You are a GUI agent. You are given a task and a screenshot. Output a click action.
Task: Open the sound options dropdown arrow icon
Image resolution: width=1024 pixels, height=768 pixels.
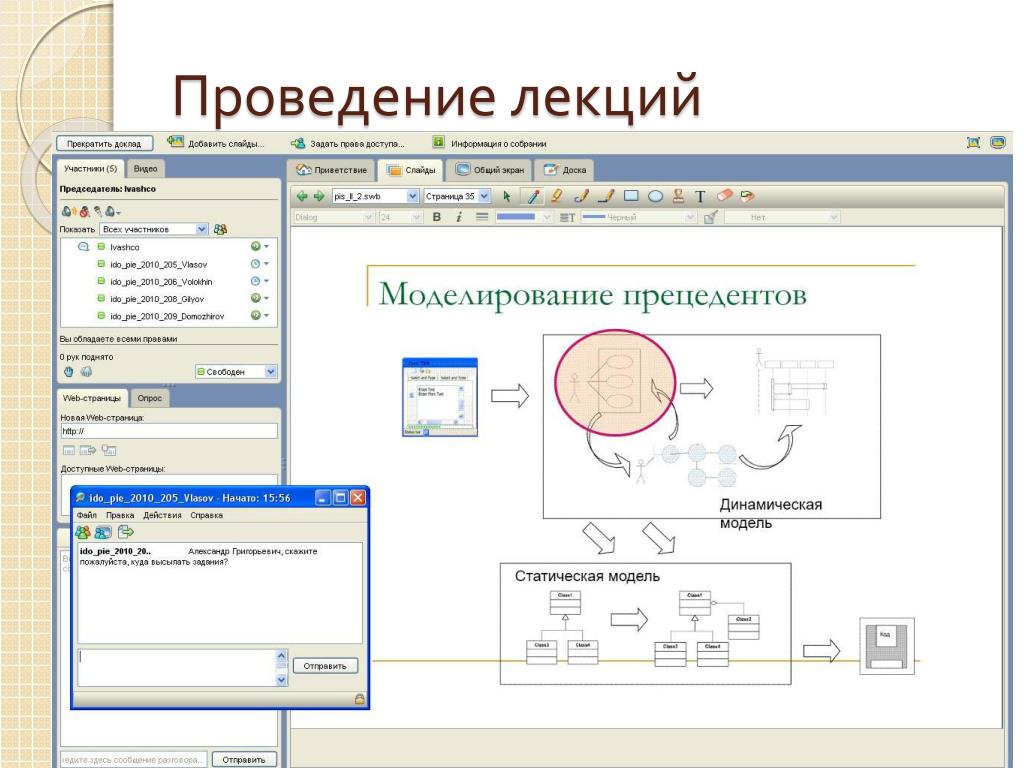click(x=113, y=212)
